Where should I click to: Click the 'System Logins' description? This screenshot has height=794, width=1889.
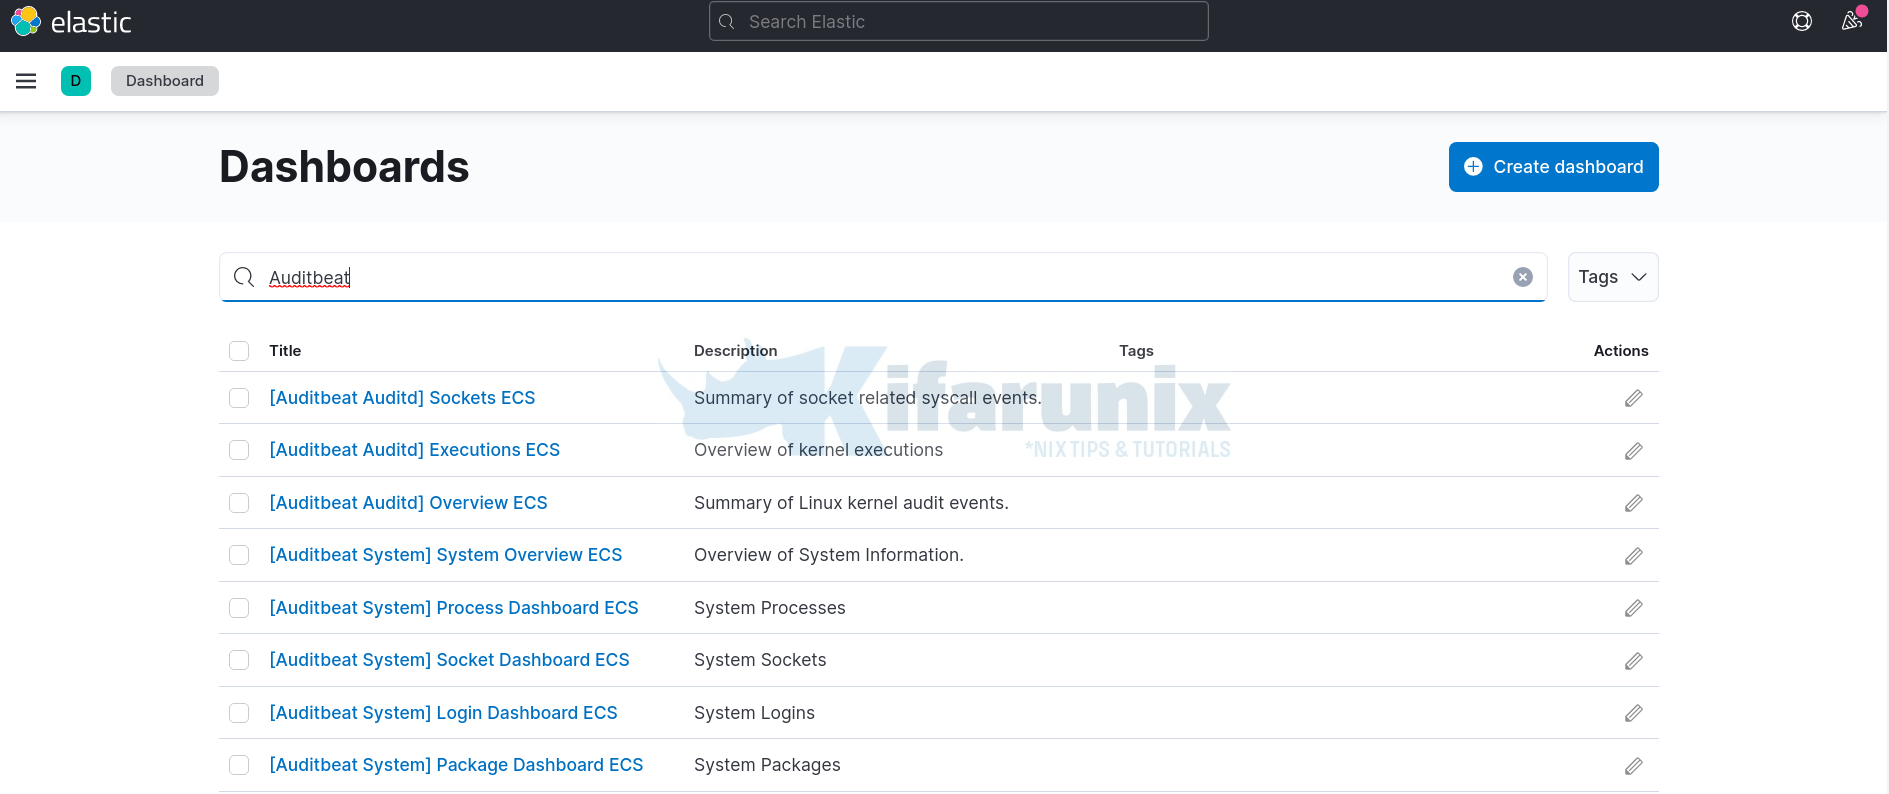754,713
